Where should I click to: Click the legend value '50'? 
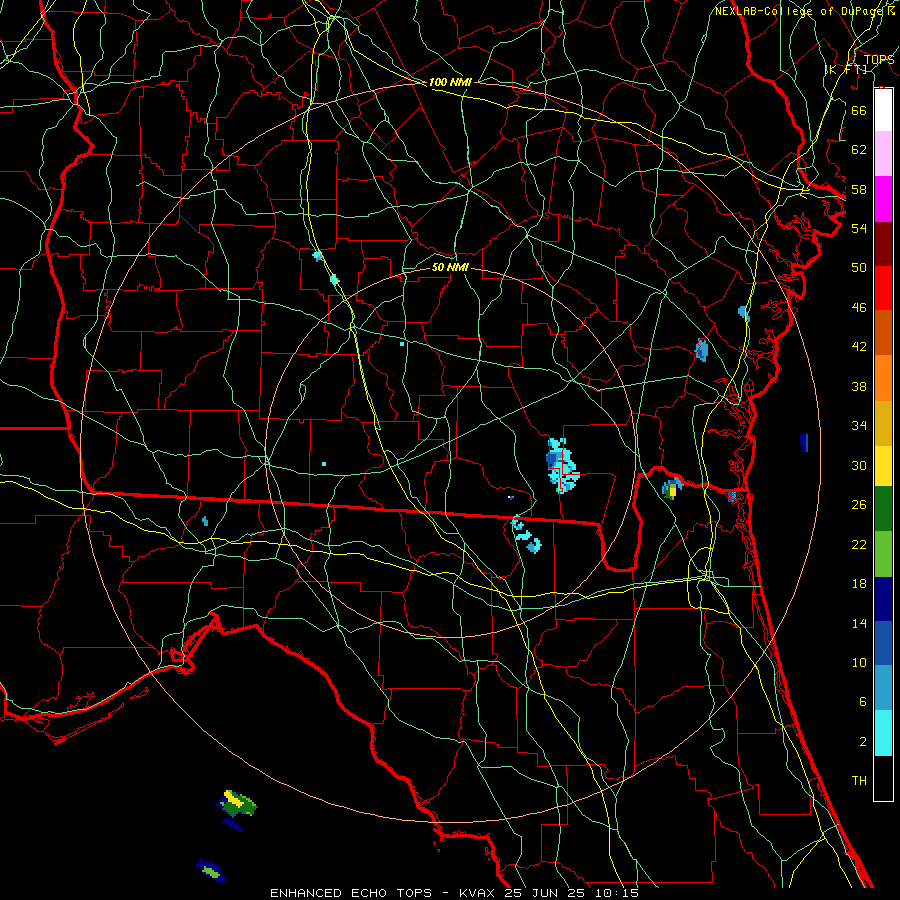pos(859,268)
